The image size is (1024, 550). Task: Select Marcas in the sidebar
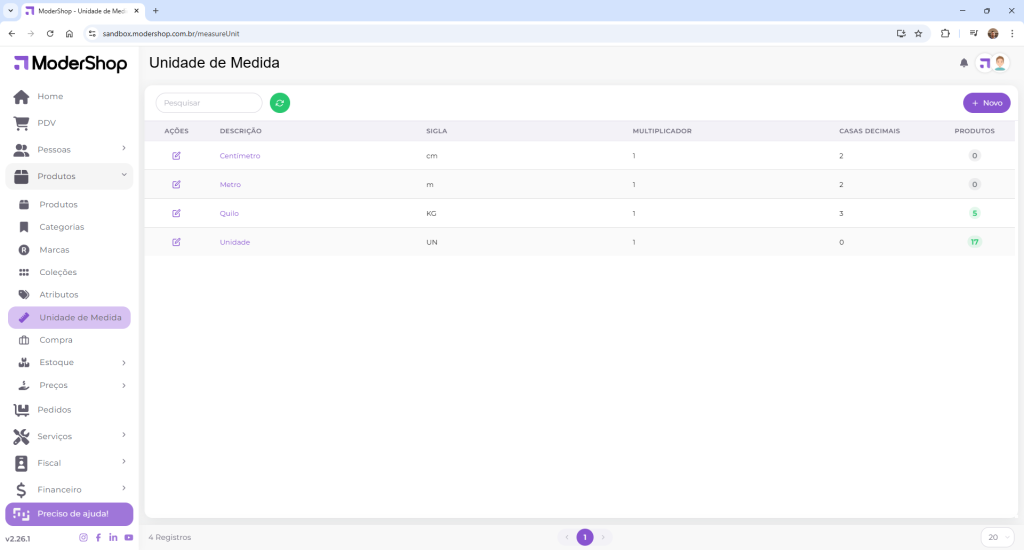(54, 250)
